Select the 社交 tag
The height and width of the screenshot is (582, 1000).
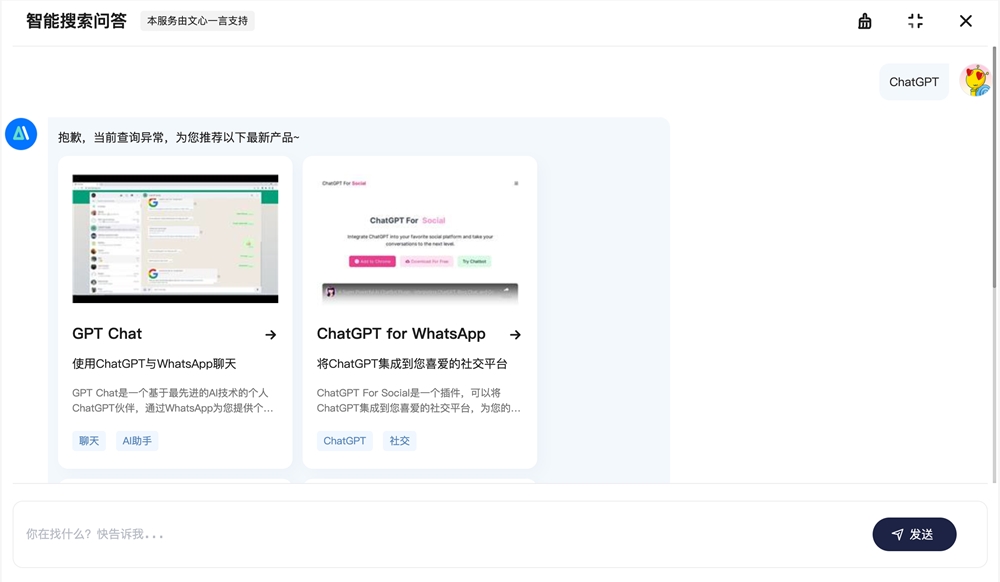pyautogui.click(x=399, y=440)
